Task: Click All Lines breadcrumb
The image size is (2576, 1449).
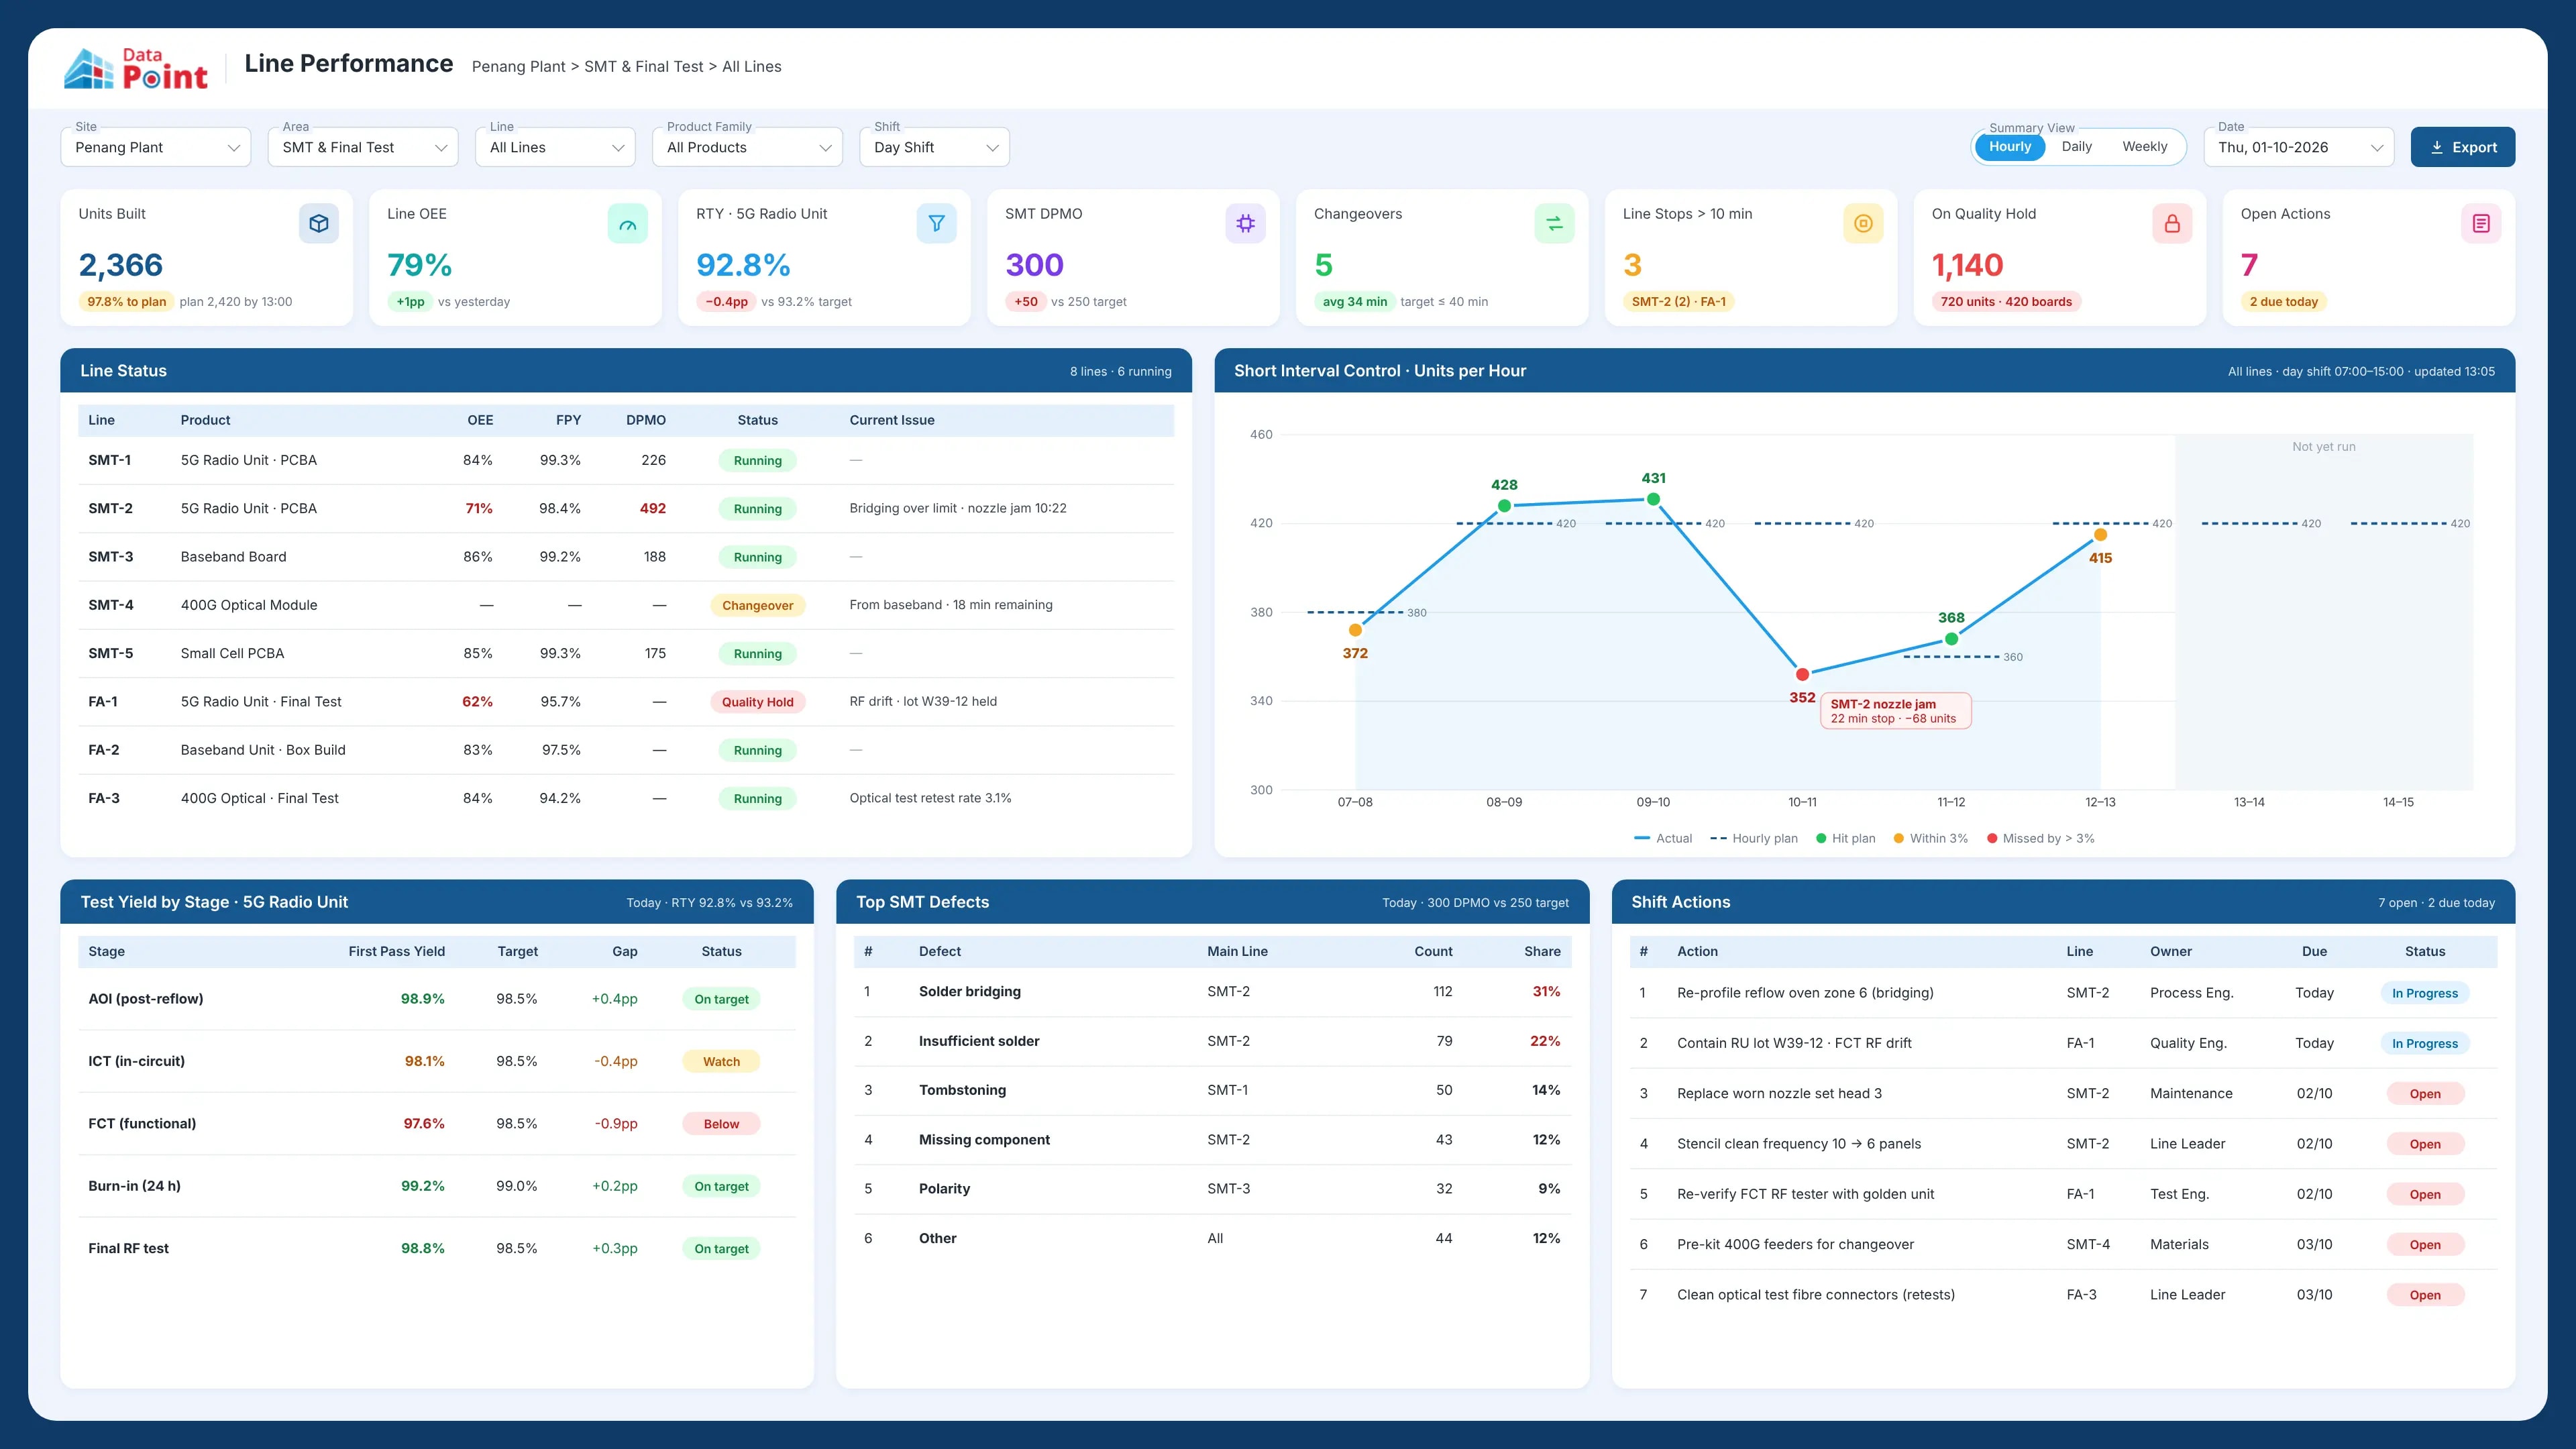Action: [752, 67]
